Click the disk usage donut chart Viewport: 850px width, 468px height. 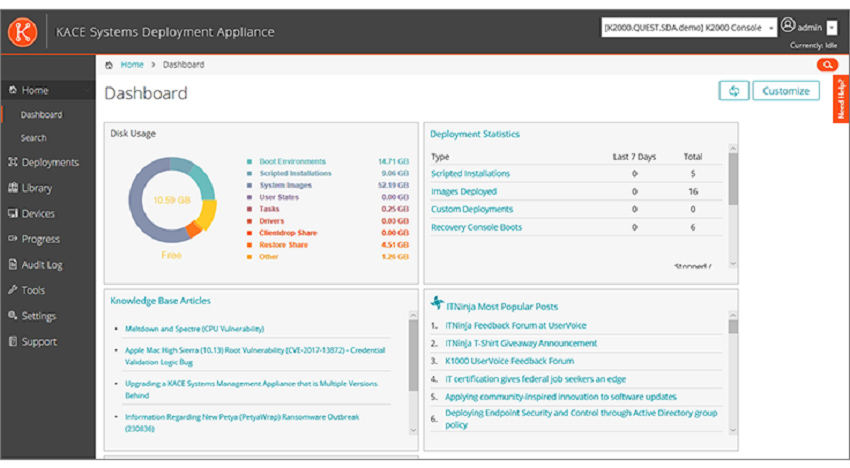coord(172,200)
